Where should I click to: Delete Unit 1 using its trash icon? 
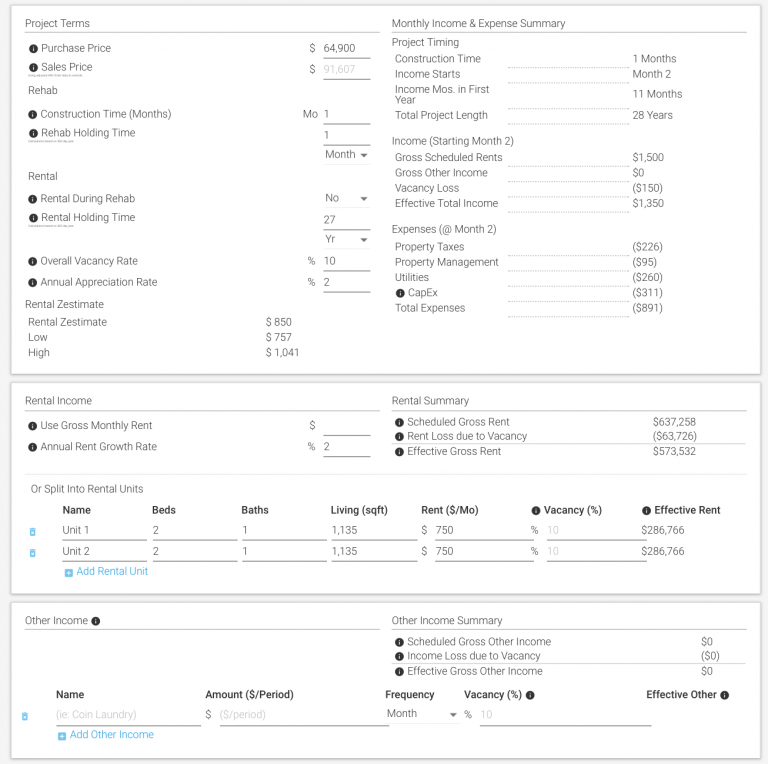(32, 532)
